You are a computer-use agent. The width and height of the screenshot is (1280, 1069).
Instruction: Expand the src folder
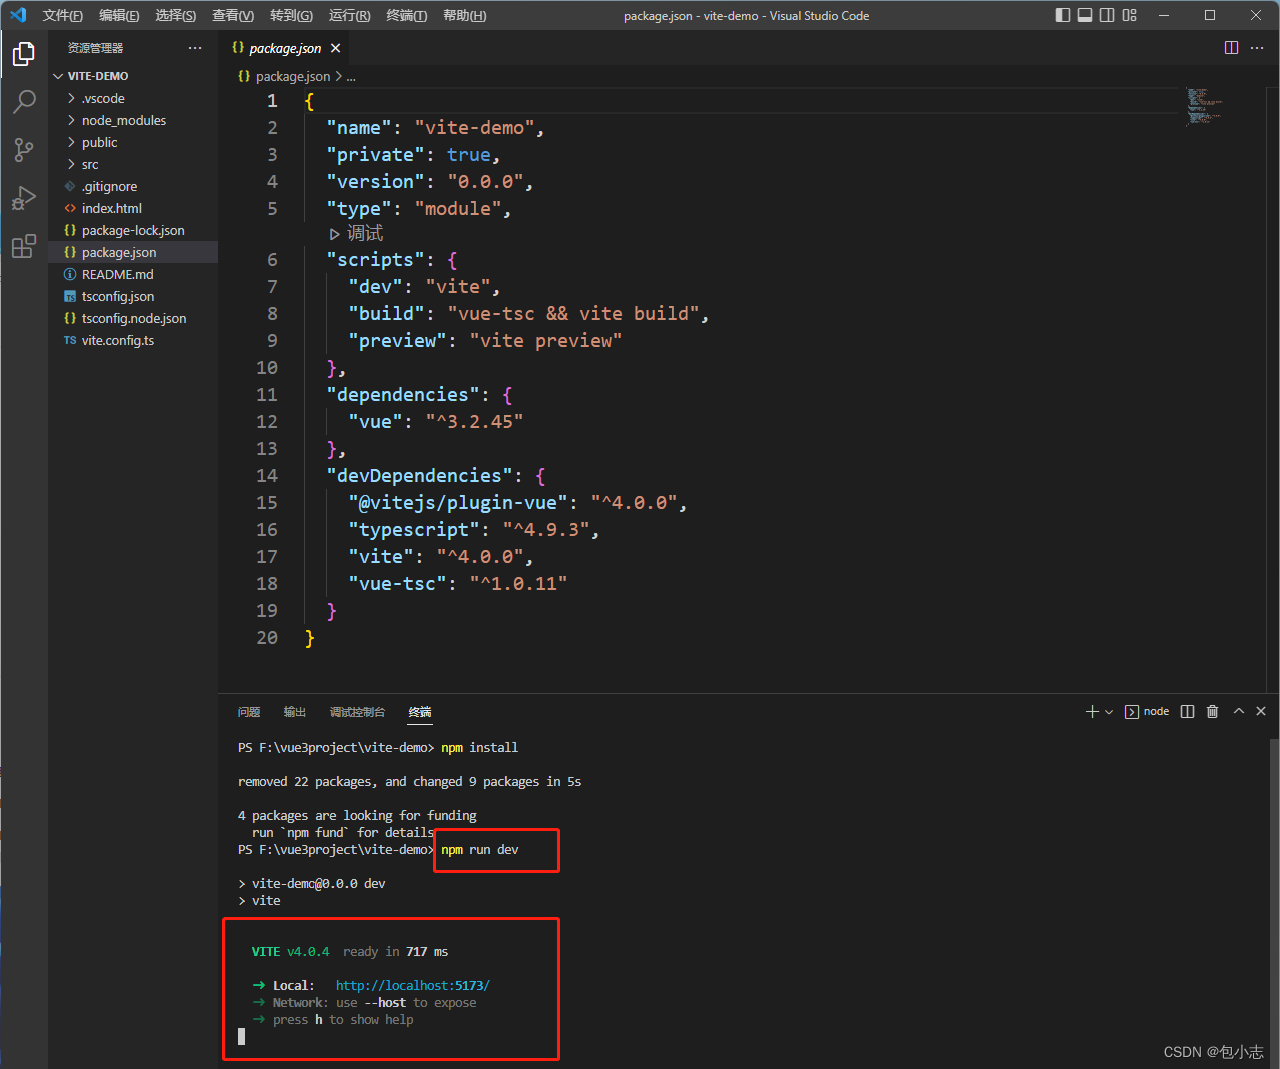[133, 164]
